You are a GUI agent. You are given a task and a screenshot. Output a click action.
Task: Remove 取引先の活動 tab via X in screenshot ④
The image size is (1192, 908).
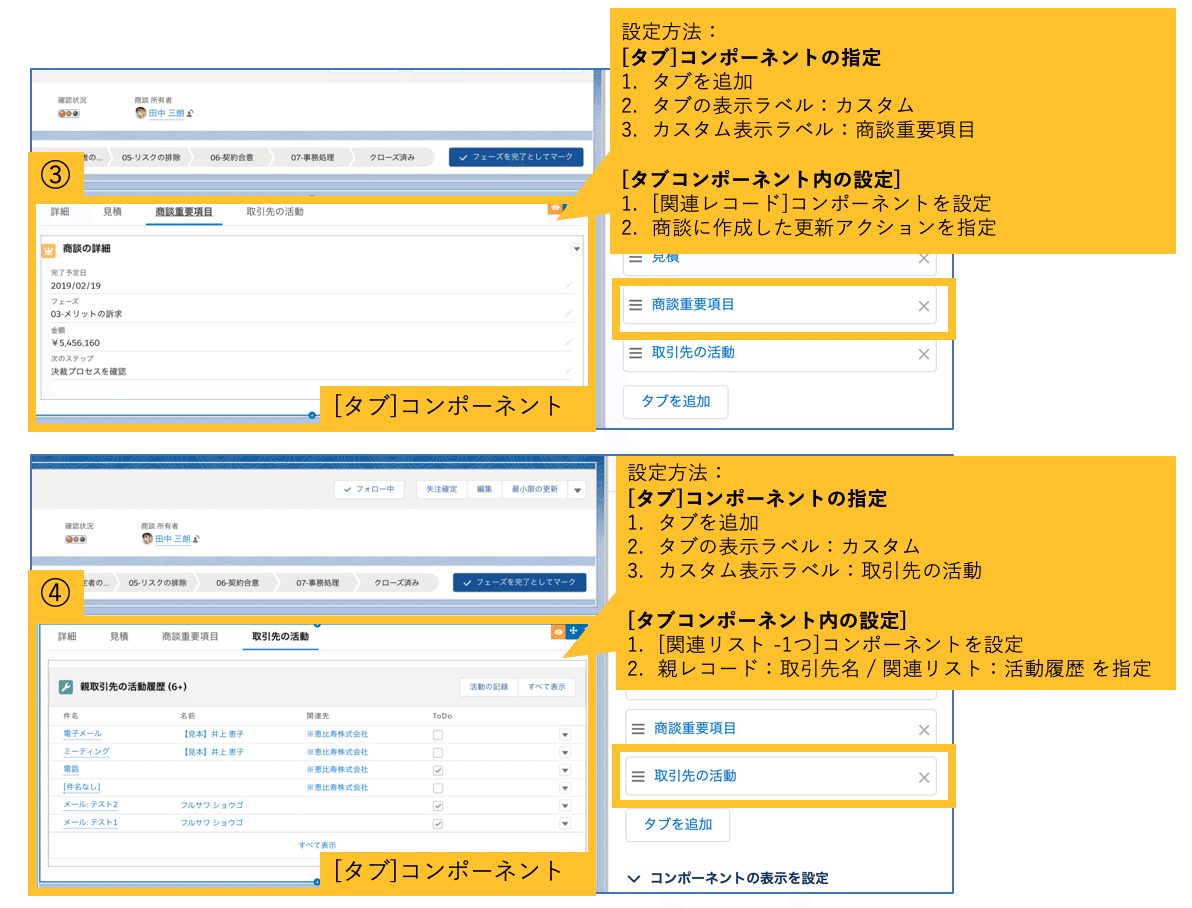click(x=924, y=778)
